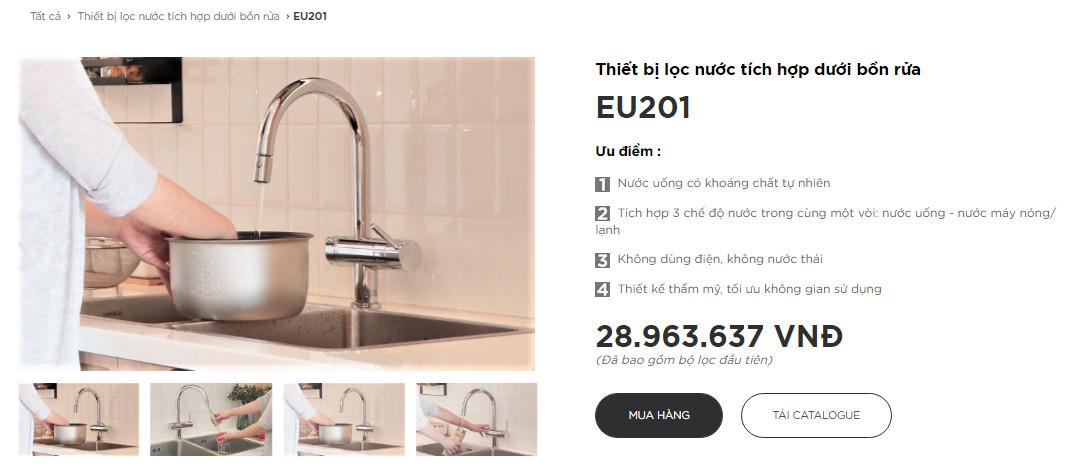
Task: Click 'Không dùng điện, không nước thải' text
Action: coord(720,260)
